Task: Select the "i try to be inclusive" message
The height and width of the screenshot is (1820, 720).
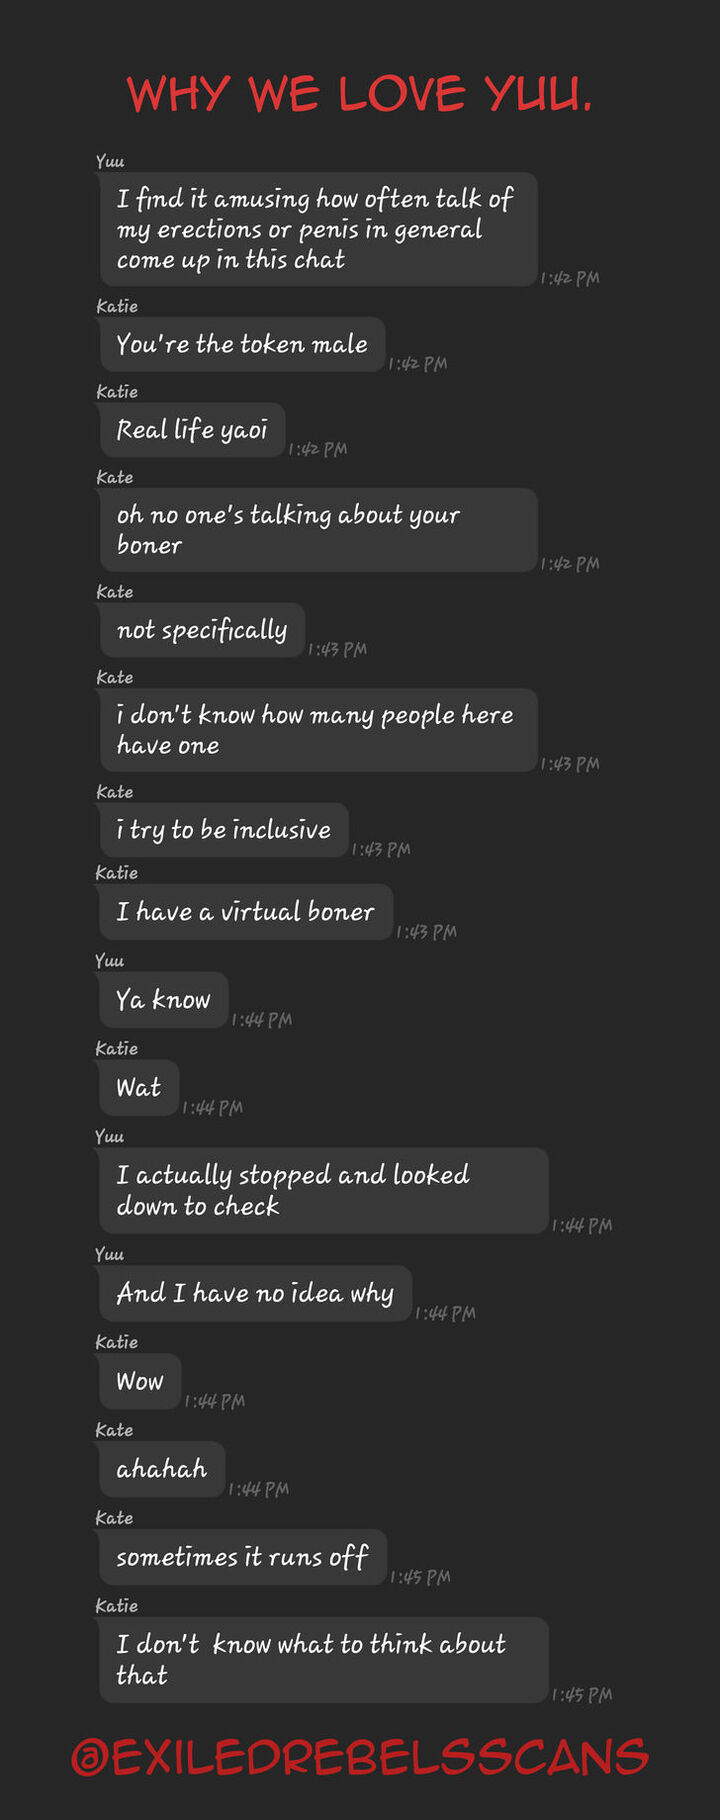Action: [x=223, y=830]
